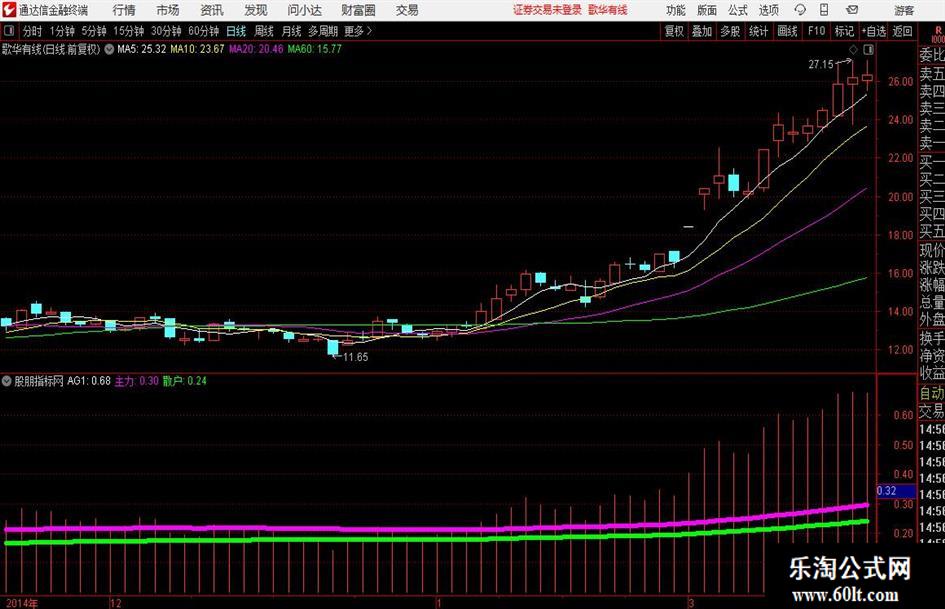
Task: Open the 问小达 menu
Action: (304, 10)
